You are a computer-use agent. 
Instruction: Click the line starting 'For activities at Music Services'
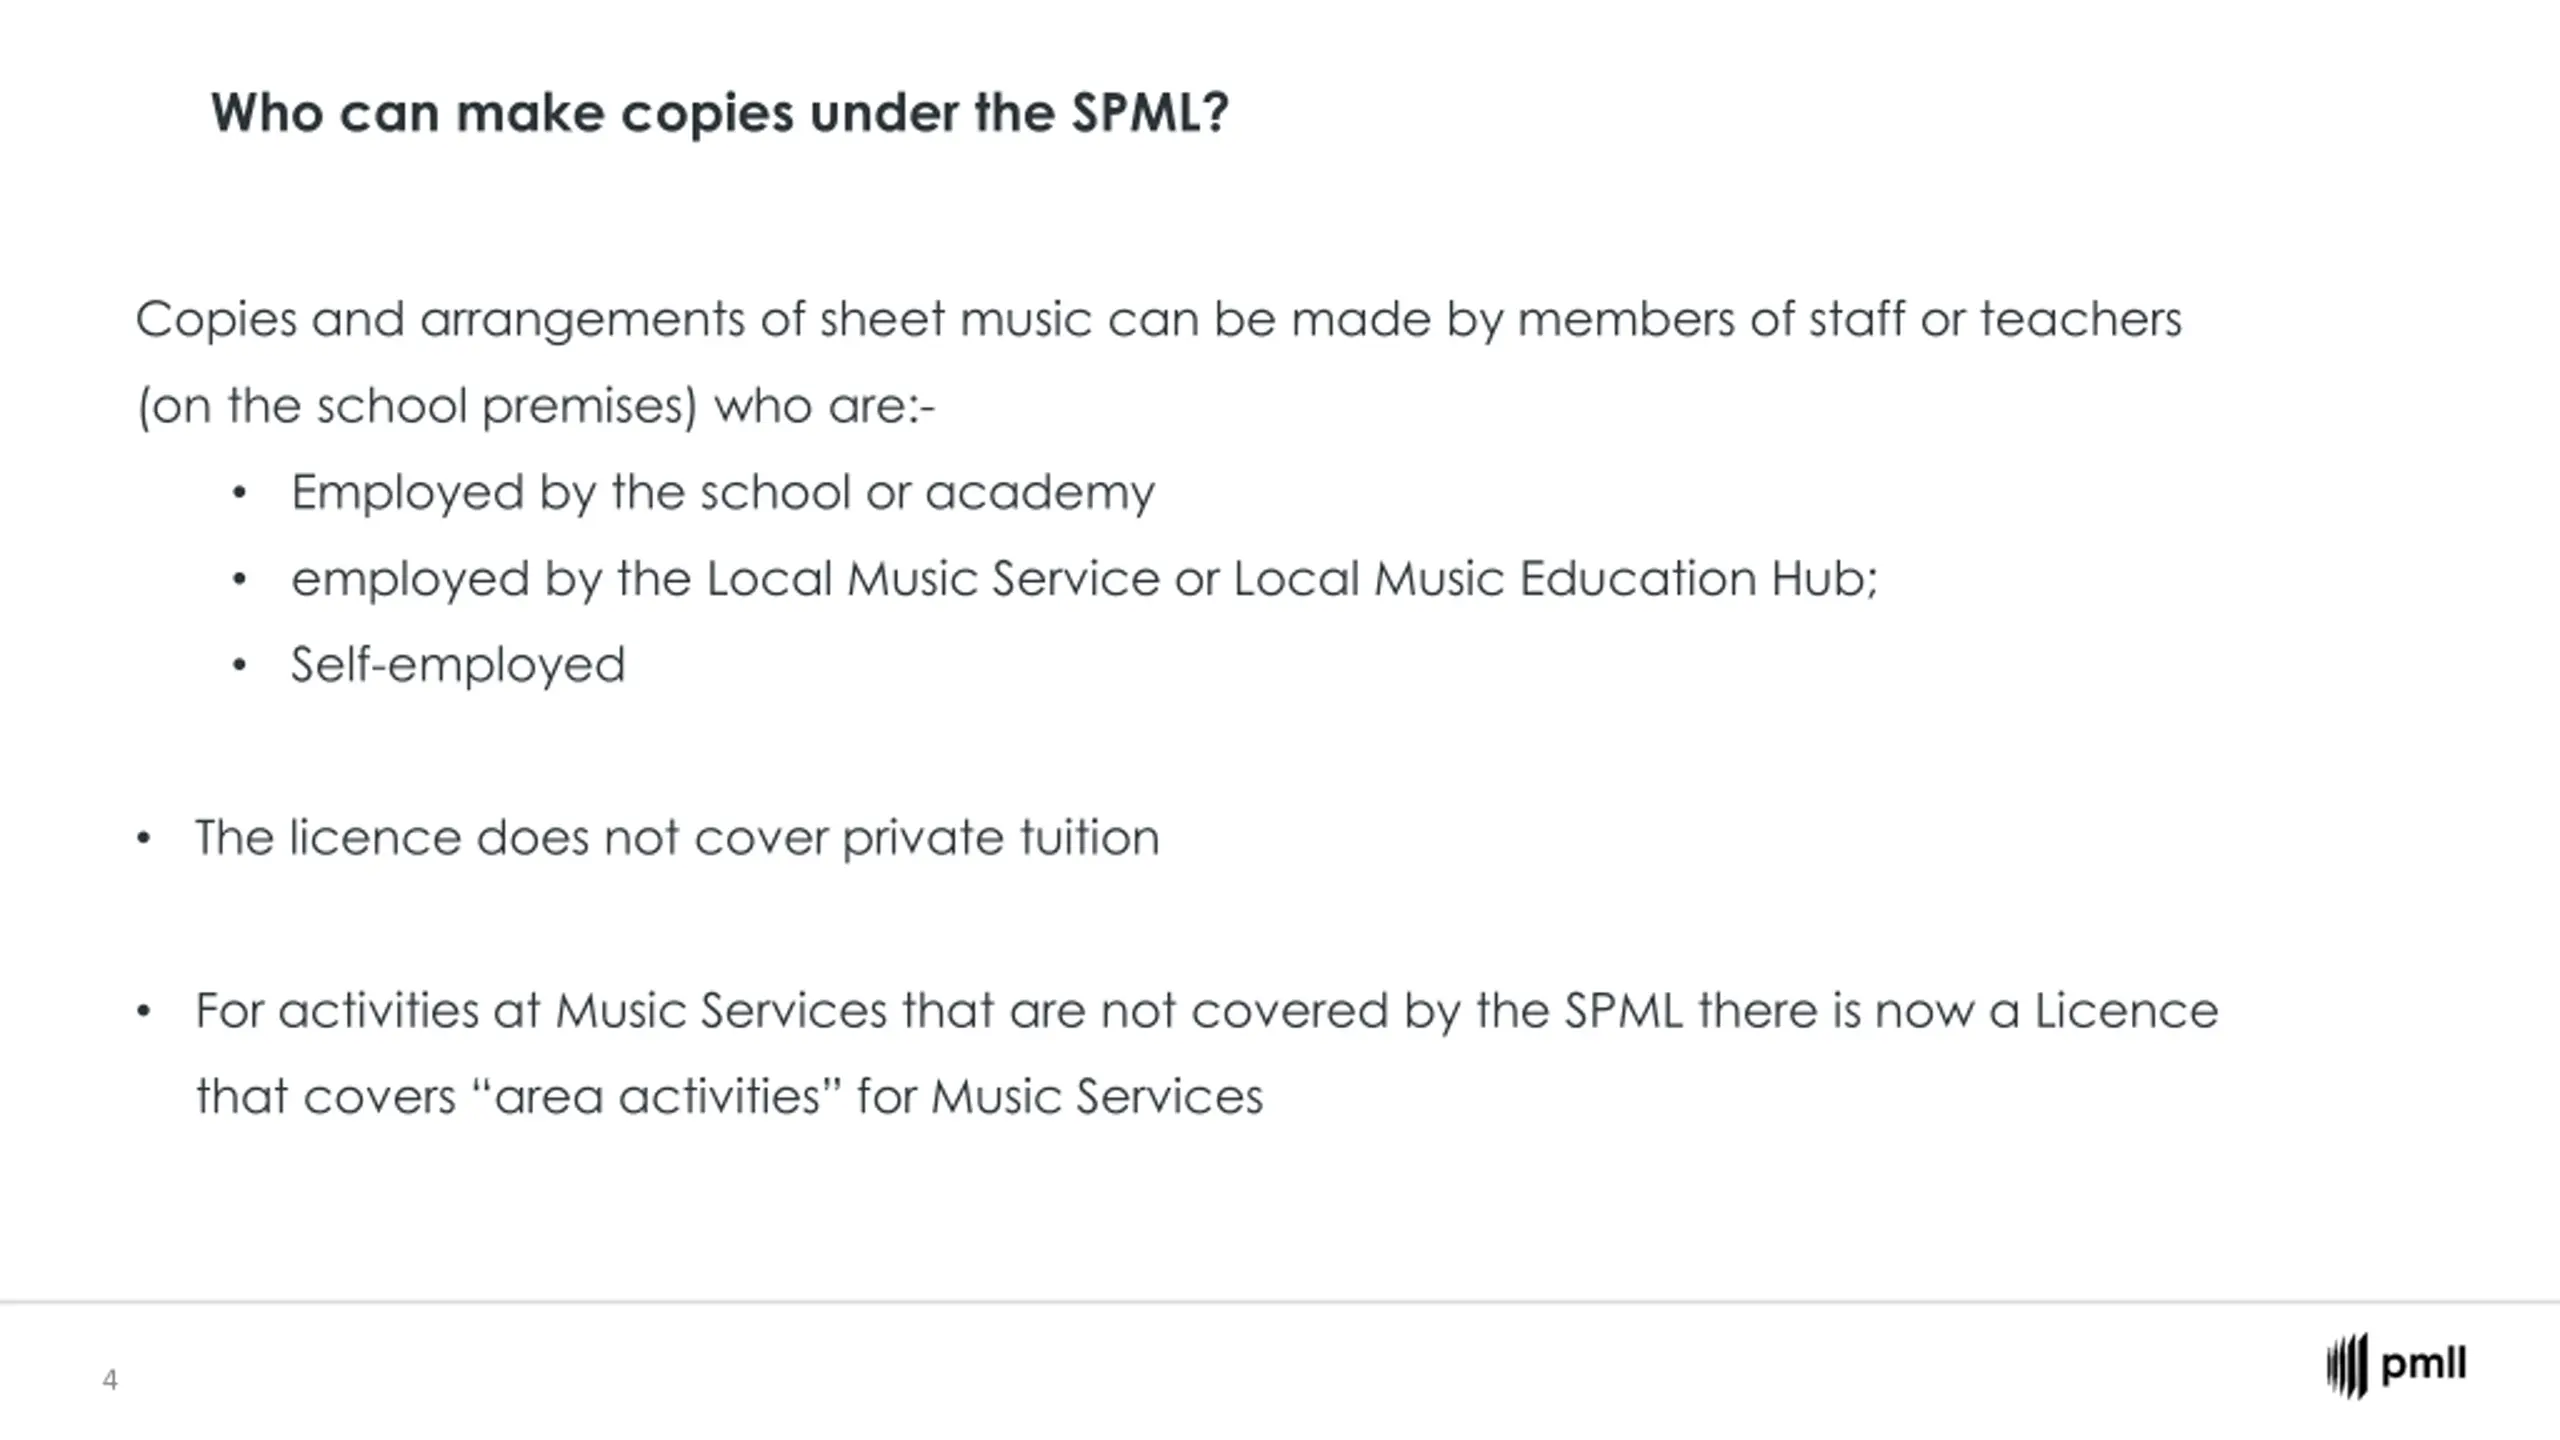1207,1010
